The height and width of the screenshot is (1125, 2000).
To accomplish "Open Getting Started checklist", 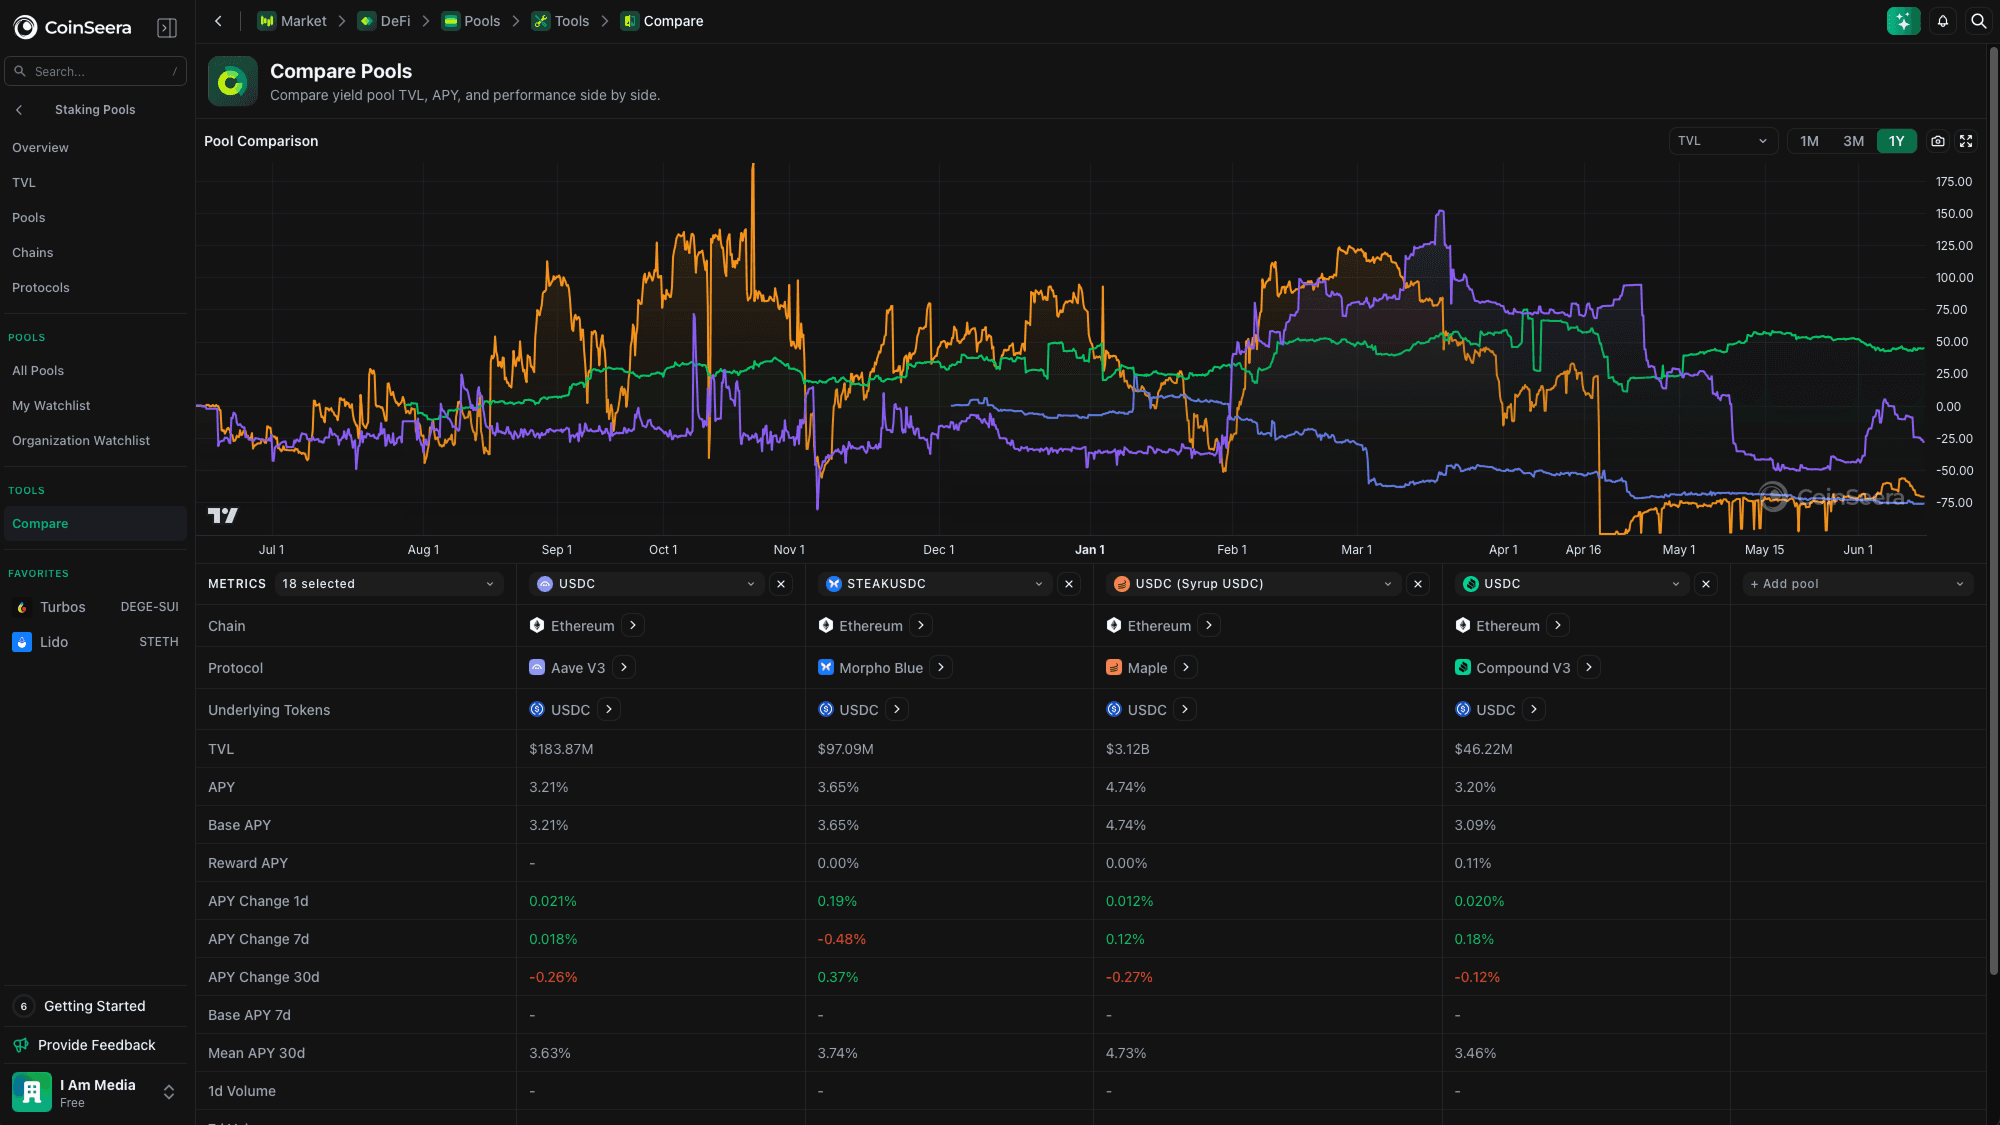I will pos(95,1006).
